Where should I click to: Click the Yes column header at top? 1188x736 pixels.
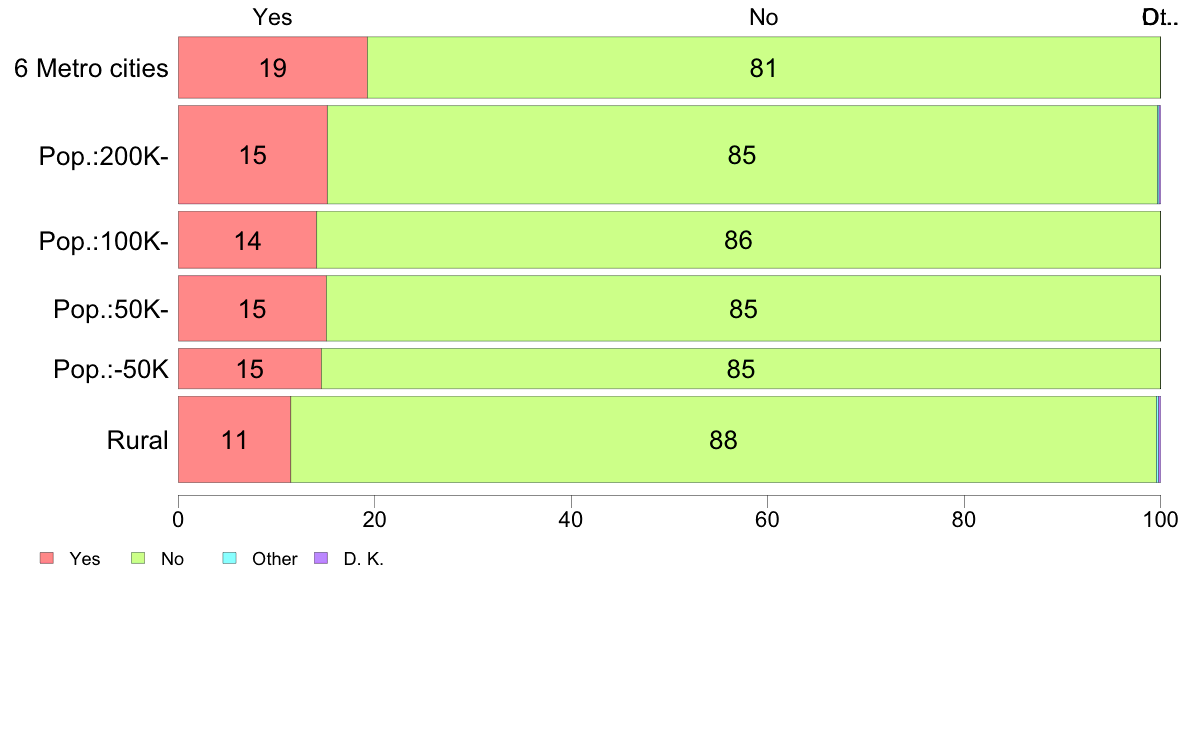(x=272, y=17)
